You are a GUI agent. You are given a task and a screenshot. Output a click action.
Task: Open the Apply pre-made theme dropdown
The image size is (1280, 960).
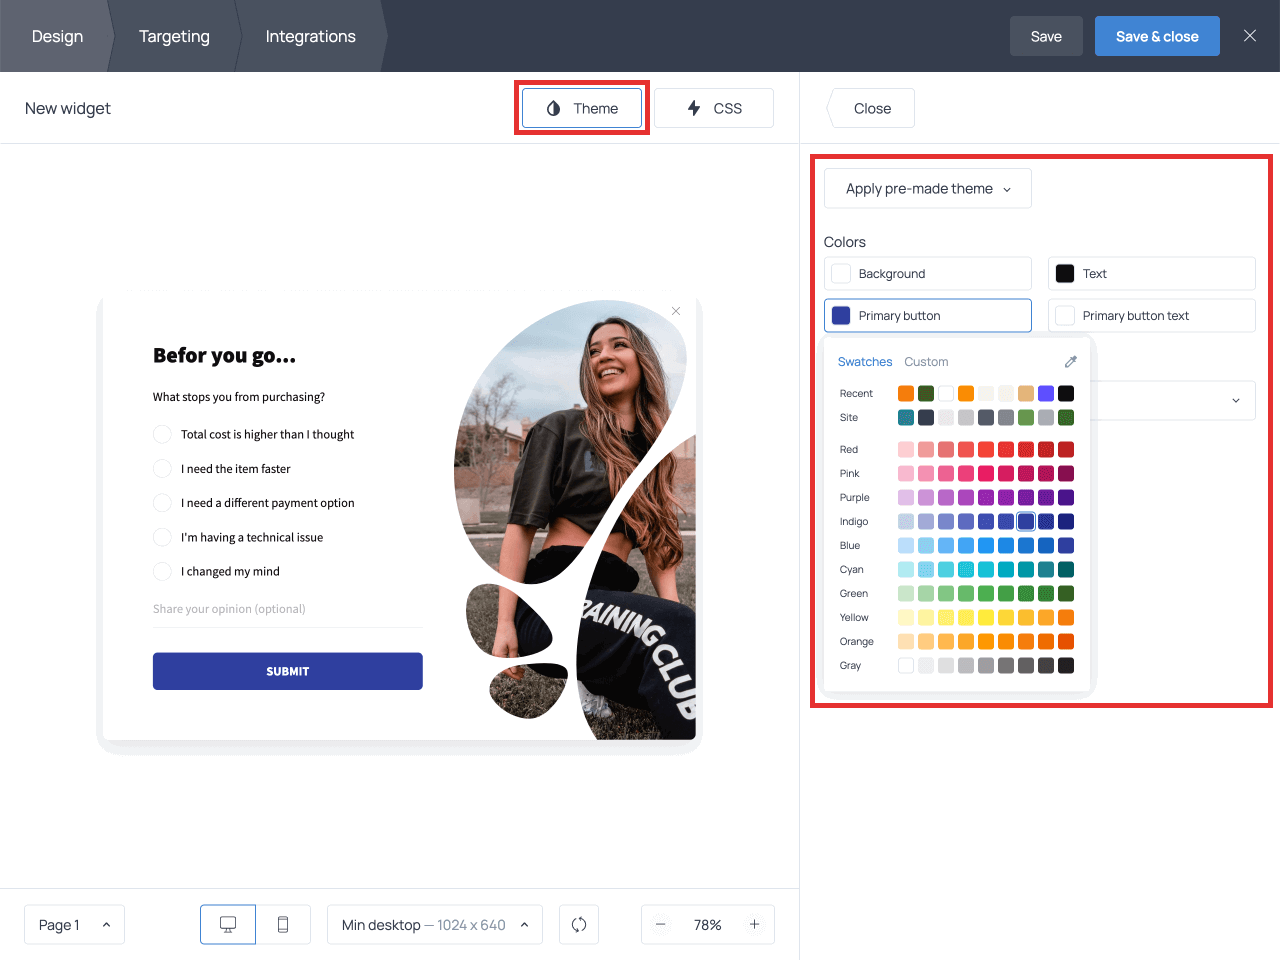(927, 189)
